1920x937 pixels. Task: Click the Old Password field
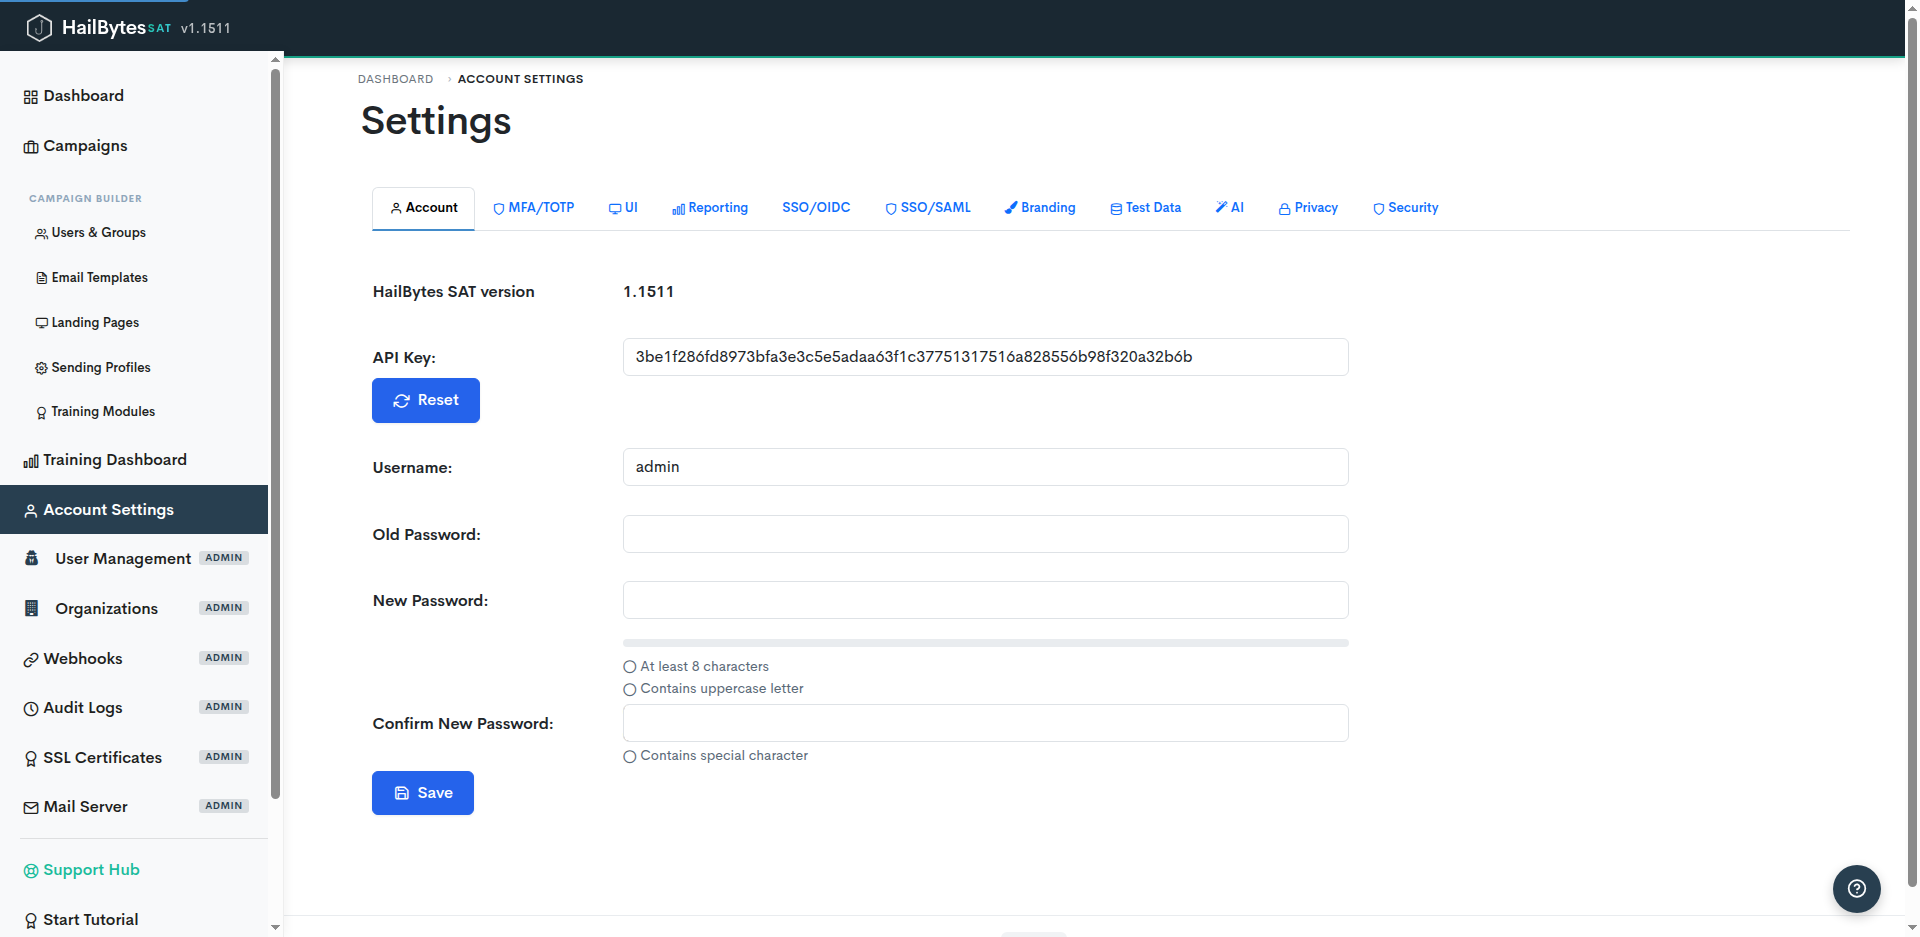pyautogui.click(x=986, y=534)
